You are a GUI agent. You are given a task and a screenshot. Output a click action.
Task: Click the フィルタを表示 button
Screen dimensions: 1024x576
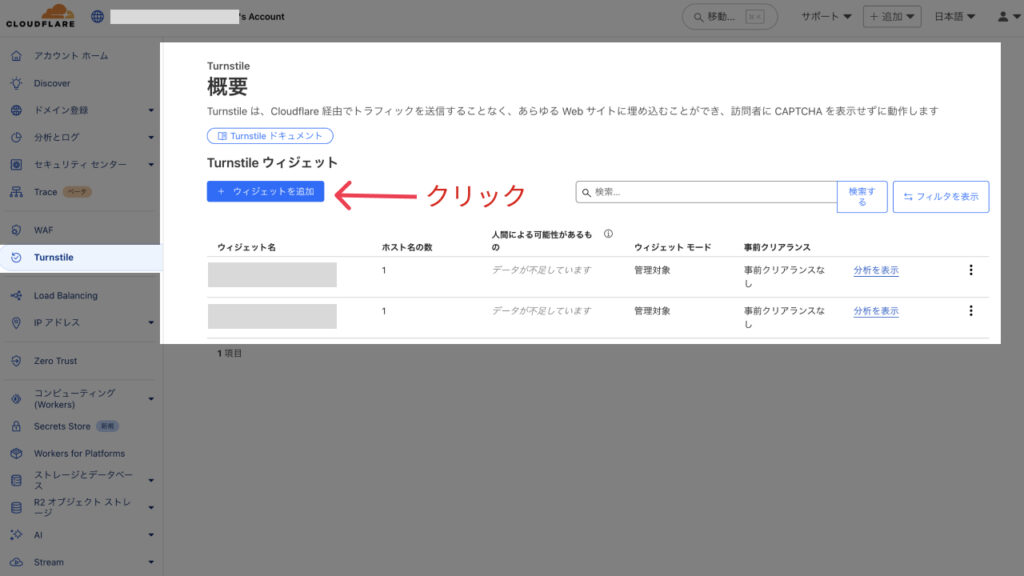click(x=940, y=197)
